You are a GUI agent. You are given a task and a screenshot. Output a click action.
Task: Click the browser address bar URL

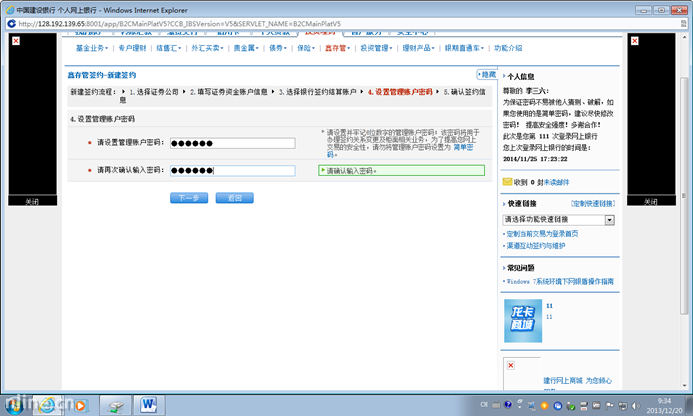point(179,23)
